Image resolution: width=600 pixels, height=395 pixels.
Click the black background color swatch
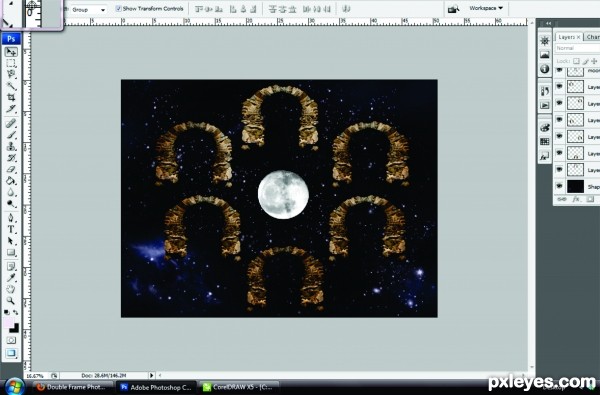(14, 328)
